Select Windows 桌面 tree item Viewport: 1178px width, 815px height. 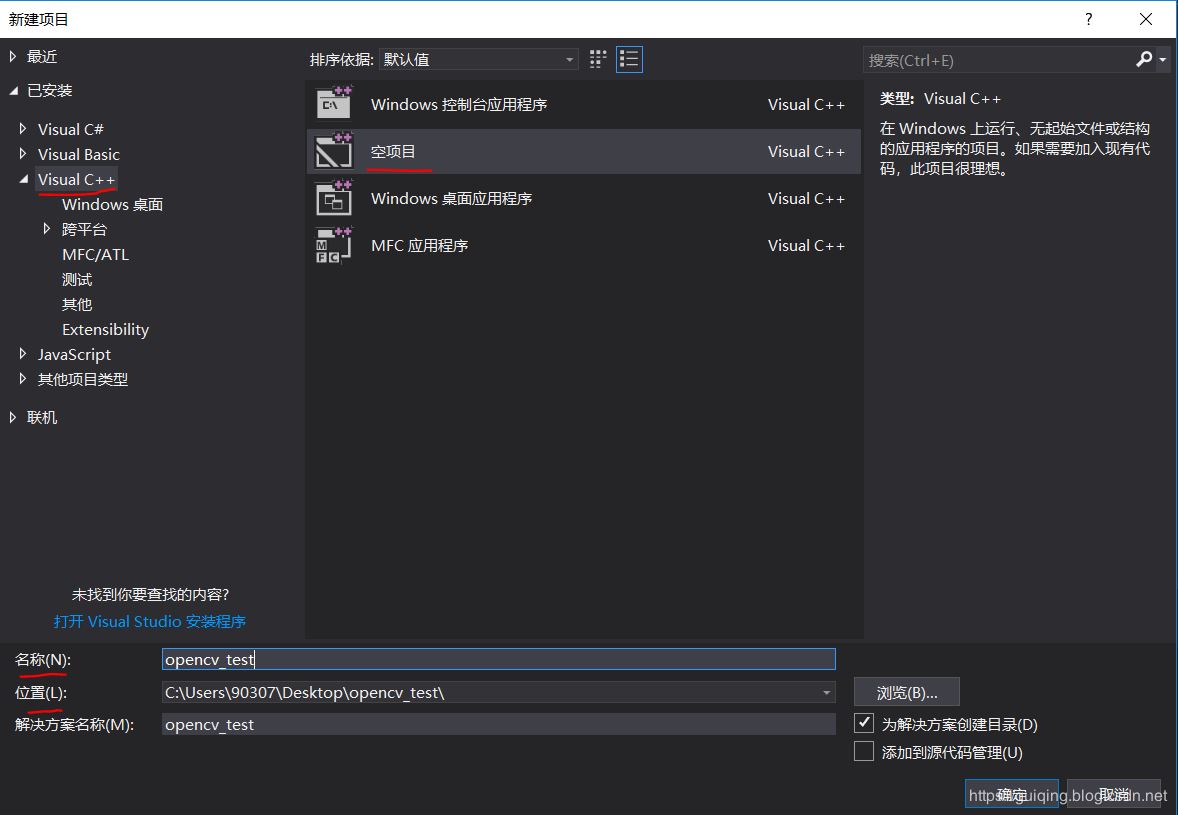(112, 204)
